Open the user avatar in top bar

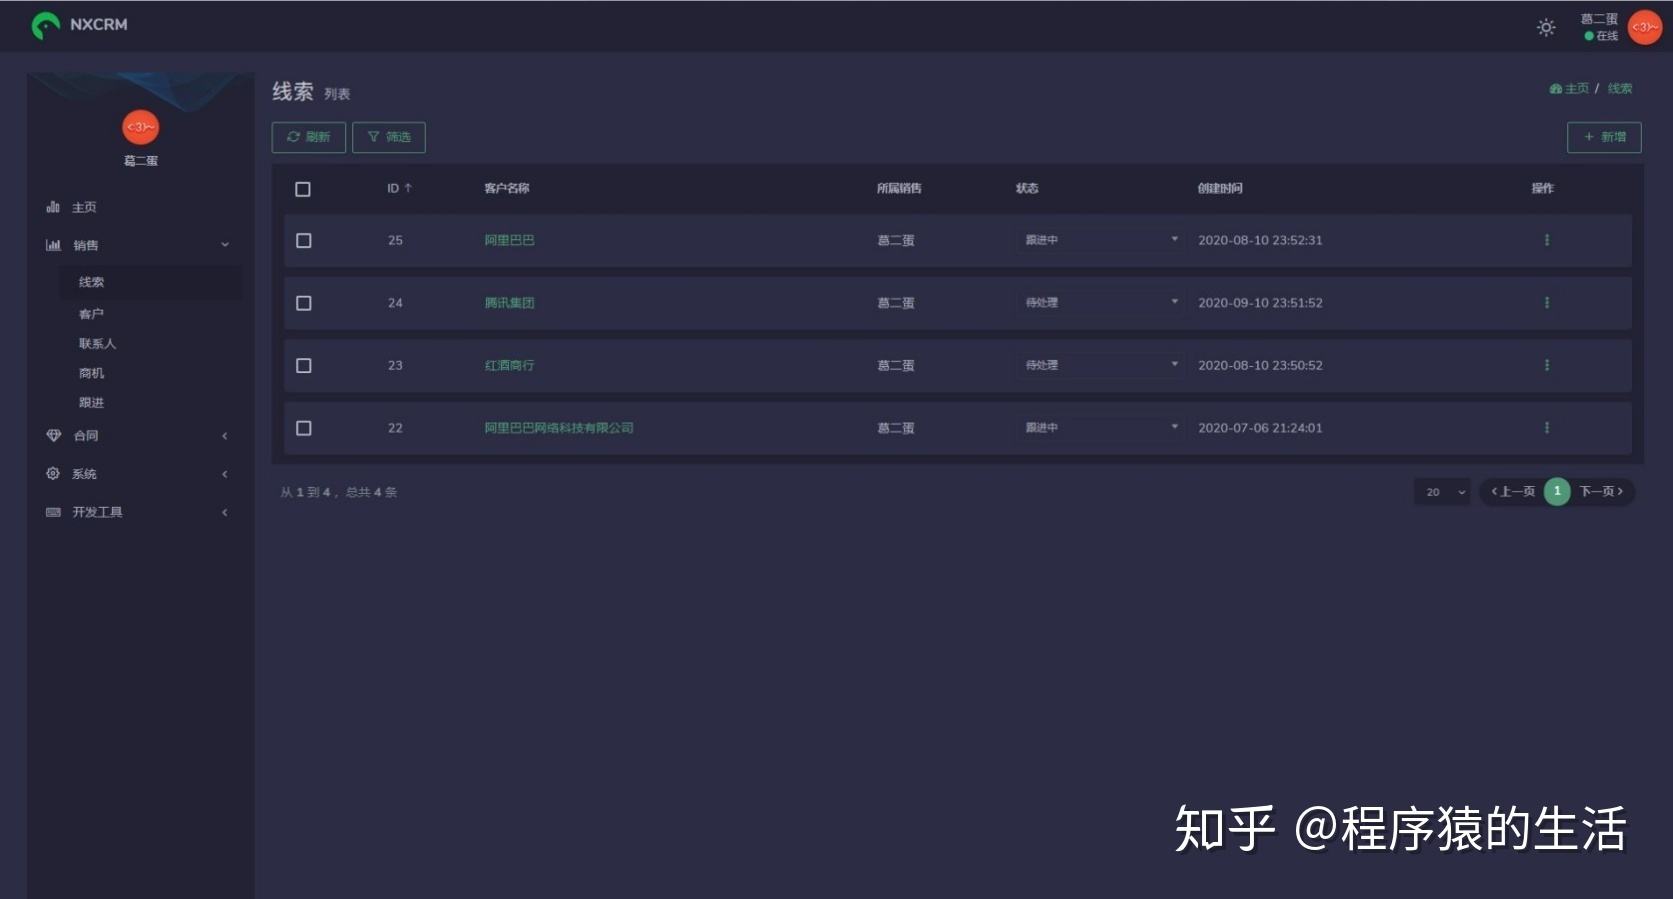pyautogui.click(x=1645, y=27)
